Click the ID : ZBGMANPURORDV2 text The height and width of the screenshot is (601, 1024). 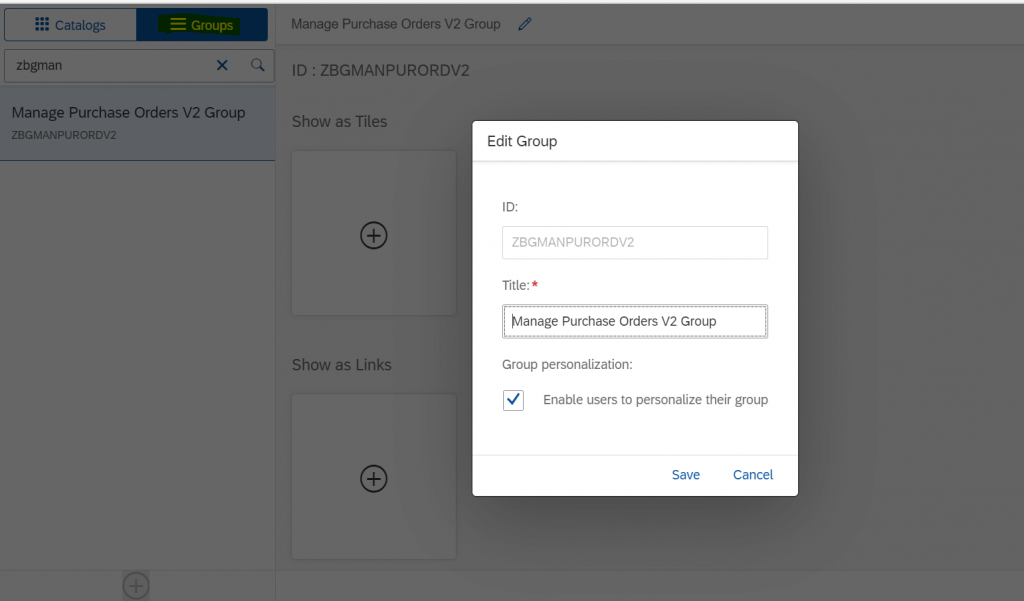(x=381, y=71)
